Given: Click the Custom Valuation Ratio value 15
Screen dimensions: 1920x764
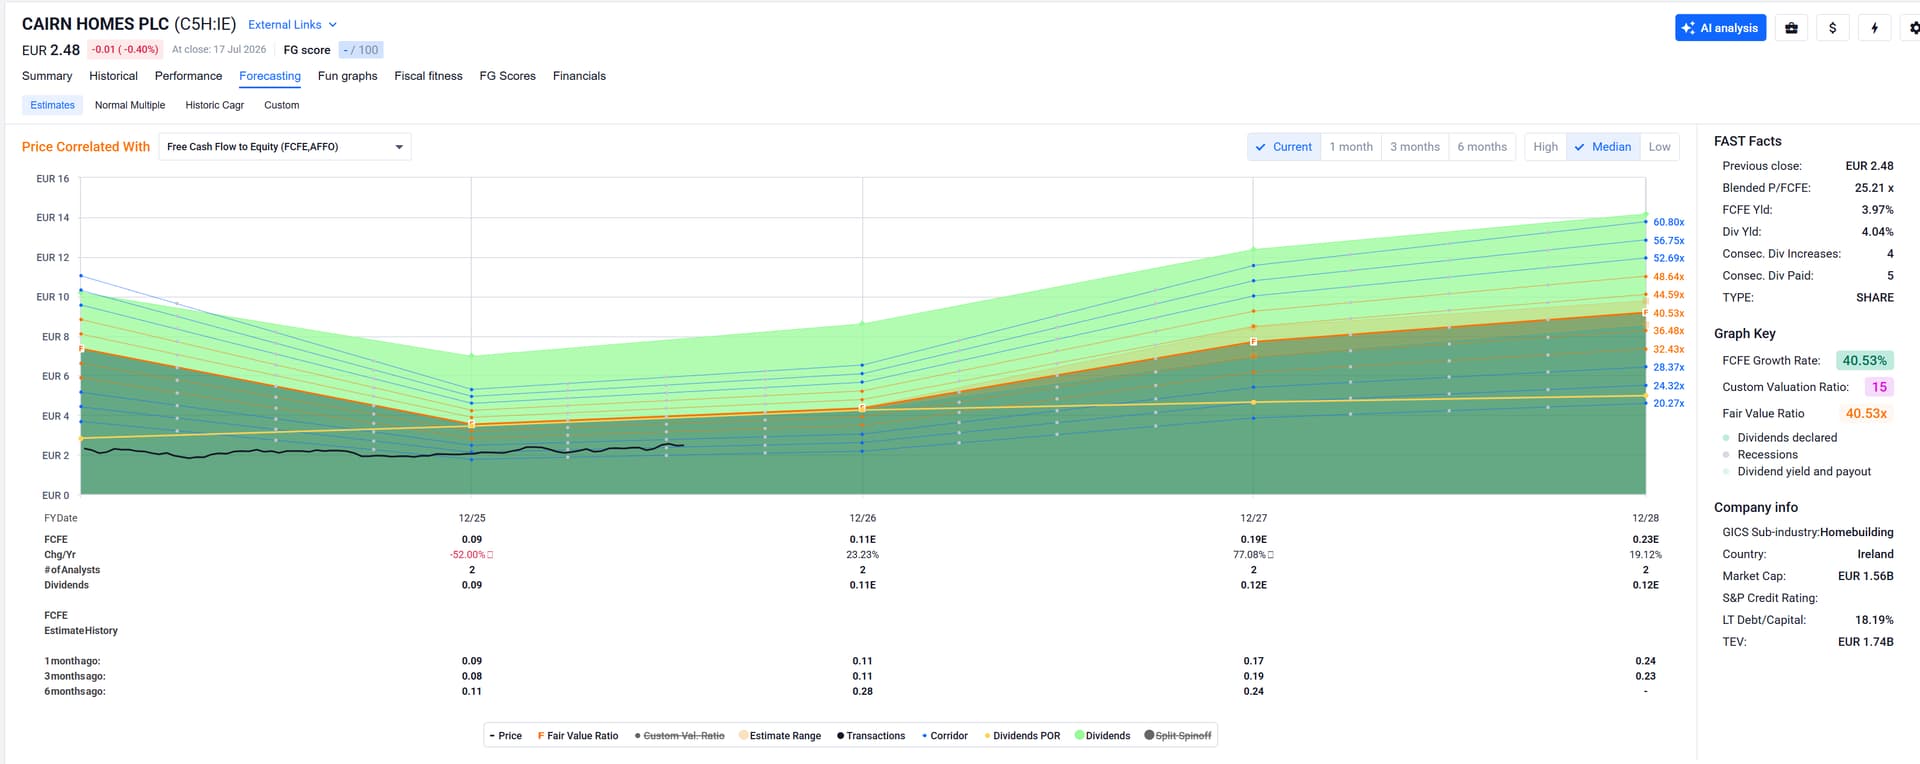Looking at the screenshot, I should tap(1879, 387).
